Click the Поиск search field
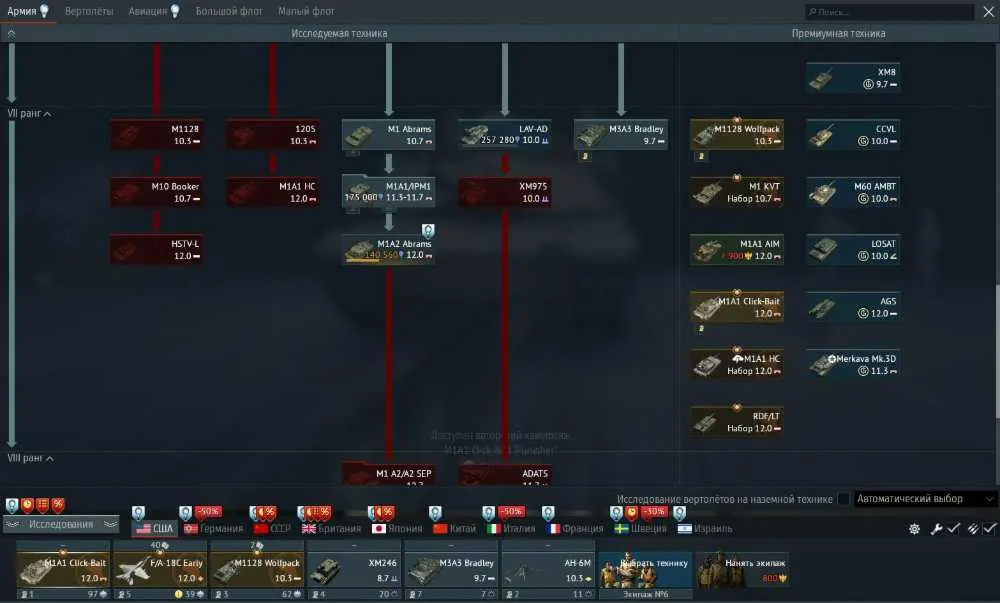 [x=890, y=11]
